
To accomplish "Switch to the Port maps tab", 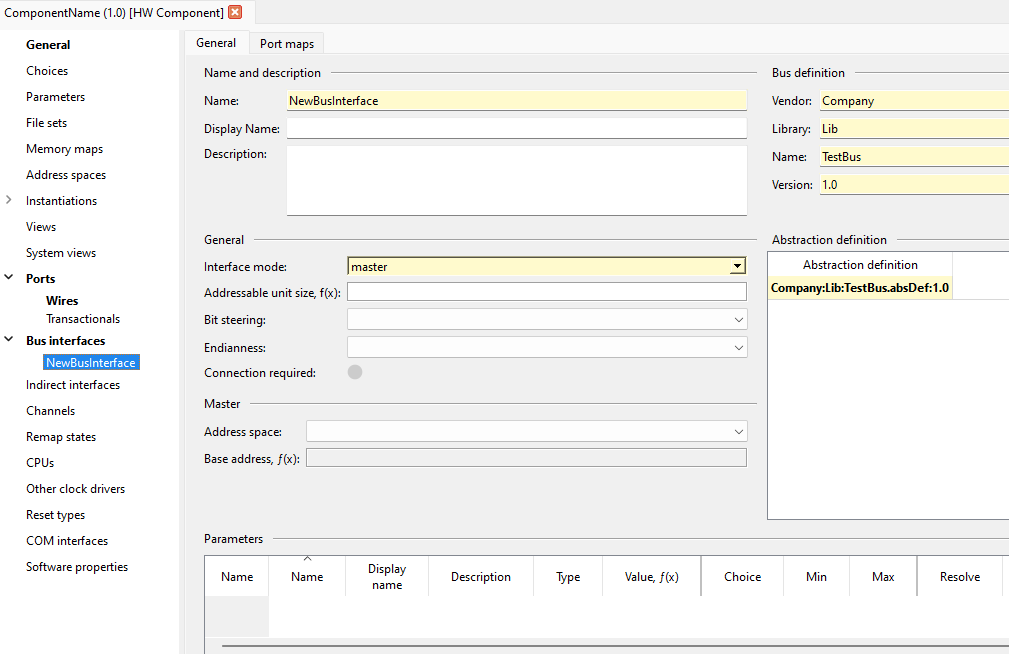I will click(x=287, y=44).
